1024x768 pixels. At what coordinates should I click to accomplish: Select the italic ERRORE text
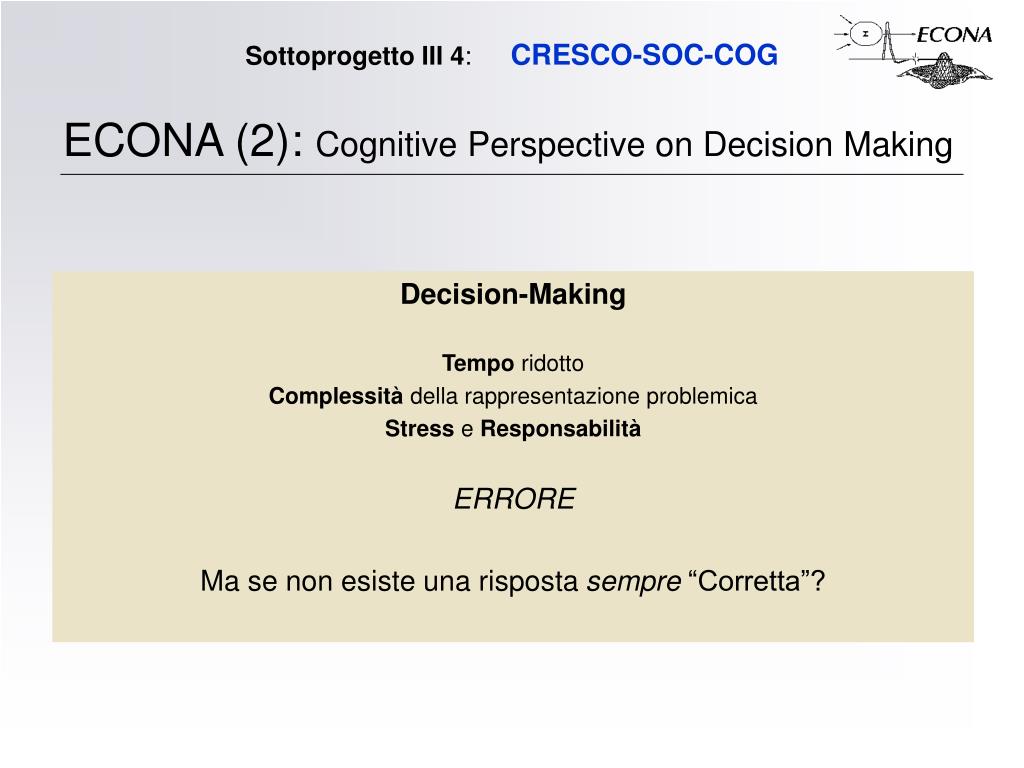515,499
